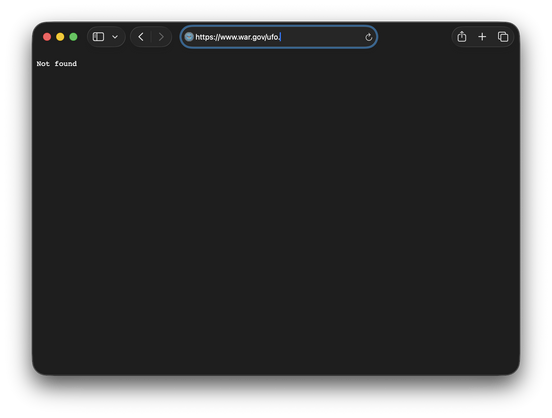Go back to the previous page
552x418 pixels.
[141, 37]
